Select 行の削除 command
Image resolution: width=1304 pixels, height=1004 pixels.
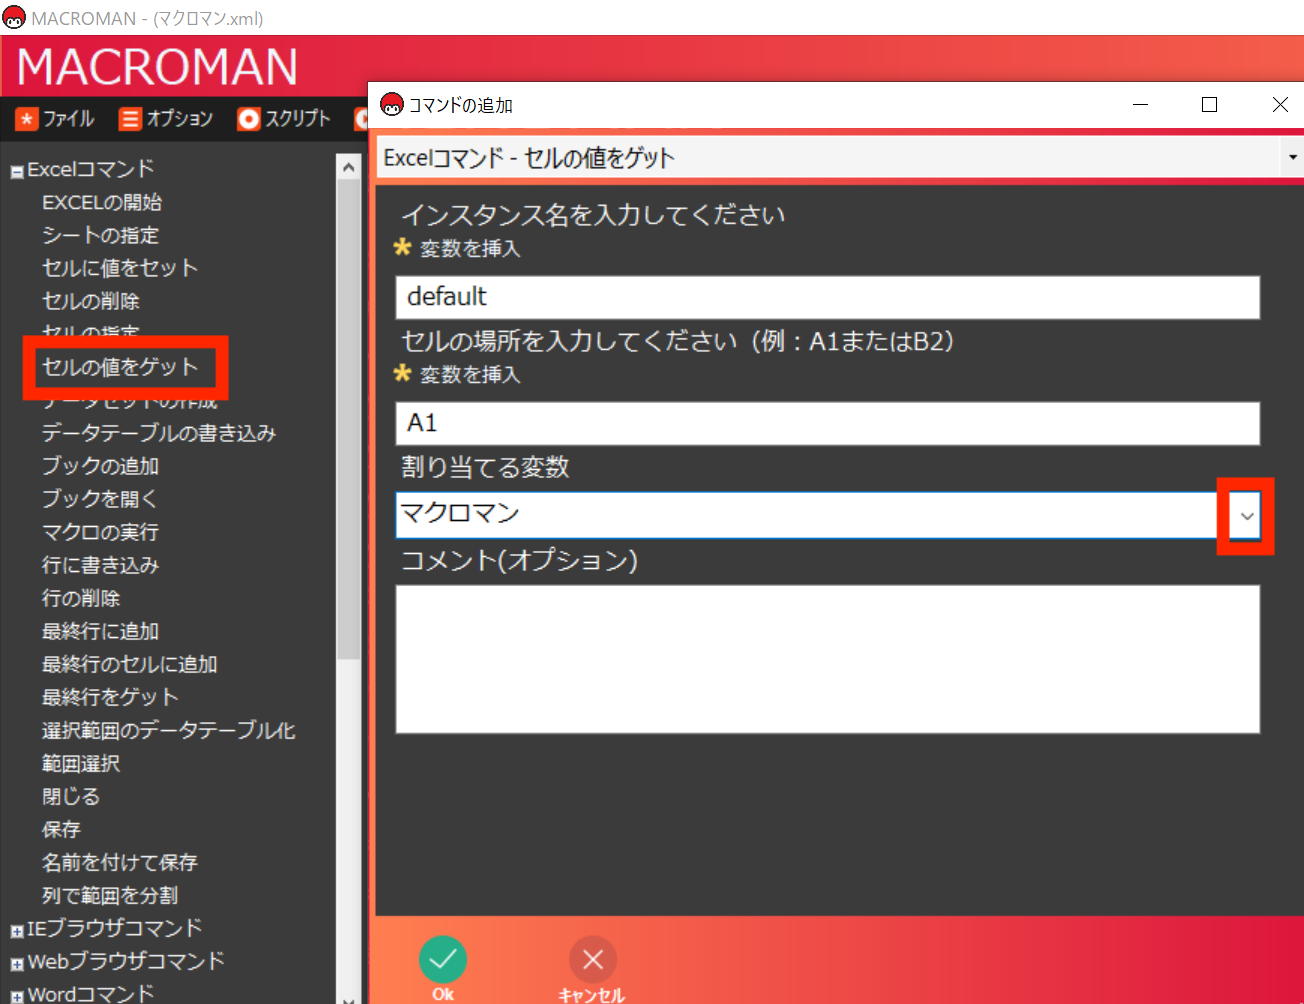coord(81,598)
